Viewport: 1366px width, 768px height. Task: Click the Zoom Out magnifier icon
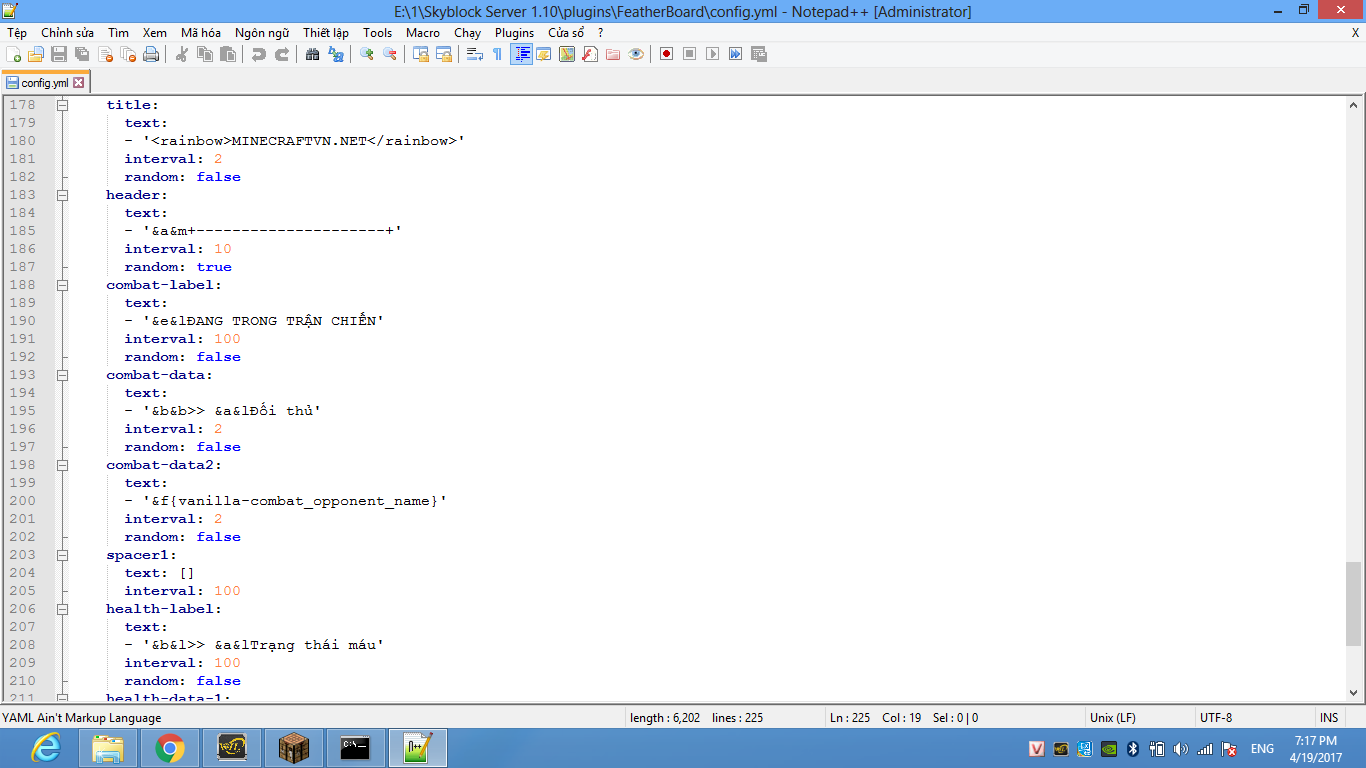click(390, 54)
